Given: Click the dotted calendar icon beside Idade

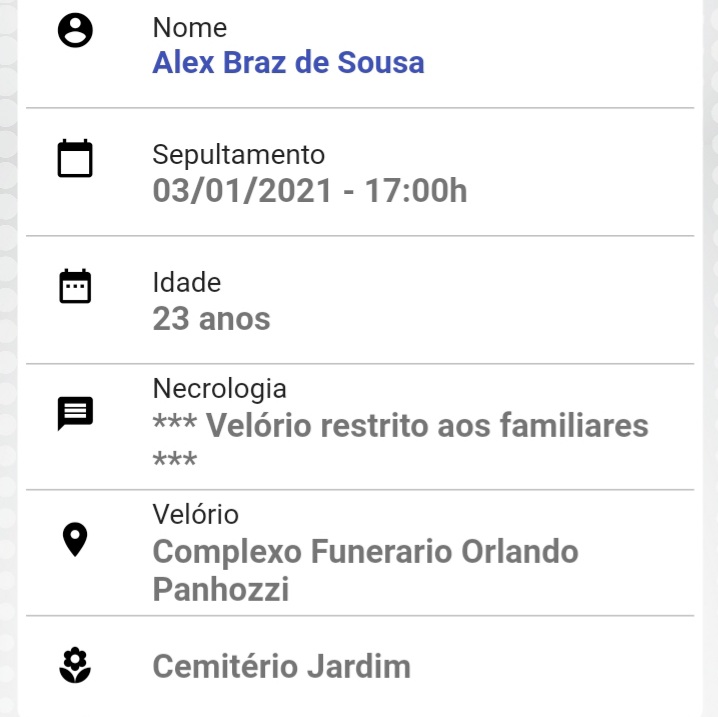Looking at the screenshot, I should (x=75, y=286).
